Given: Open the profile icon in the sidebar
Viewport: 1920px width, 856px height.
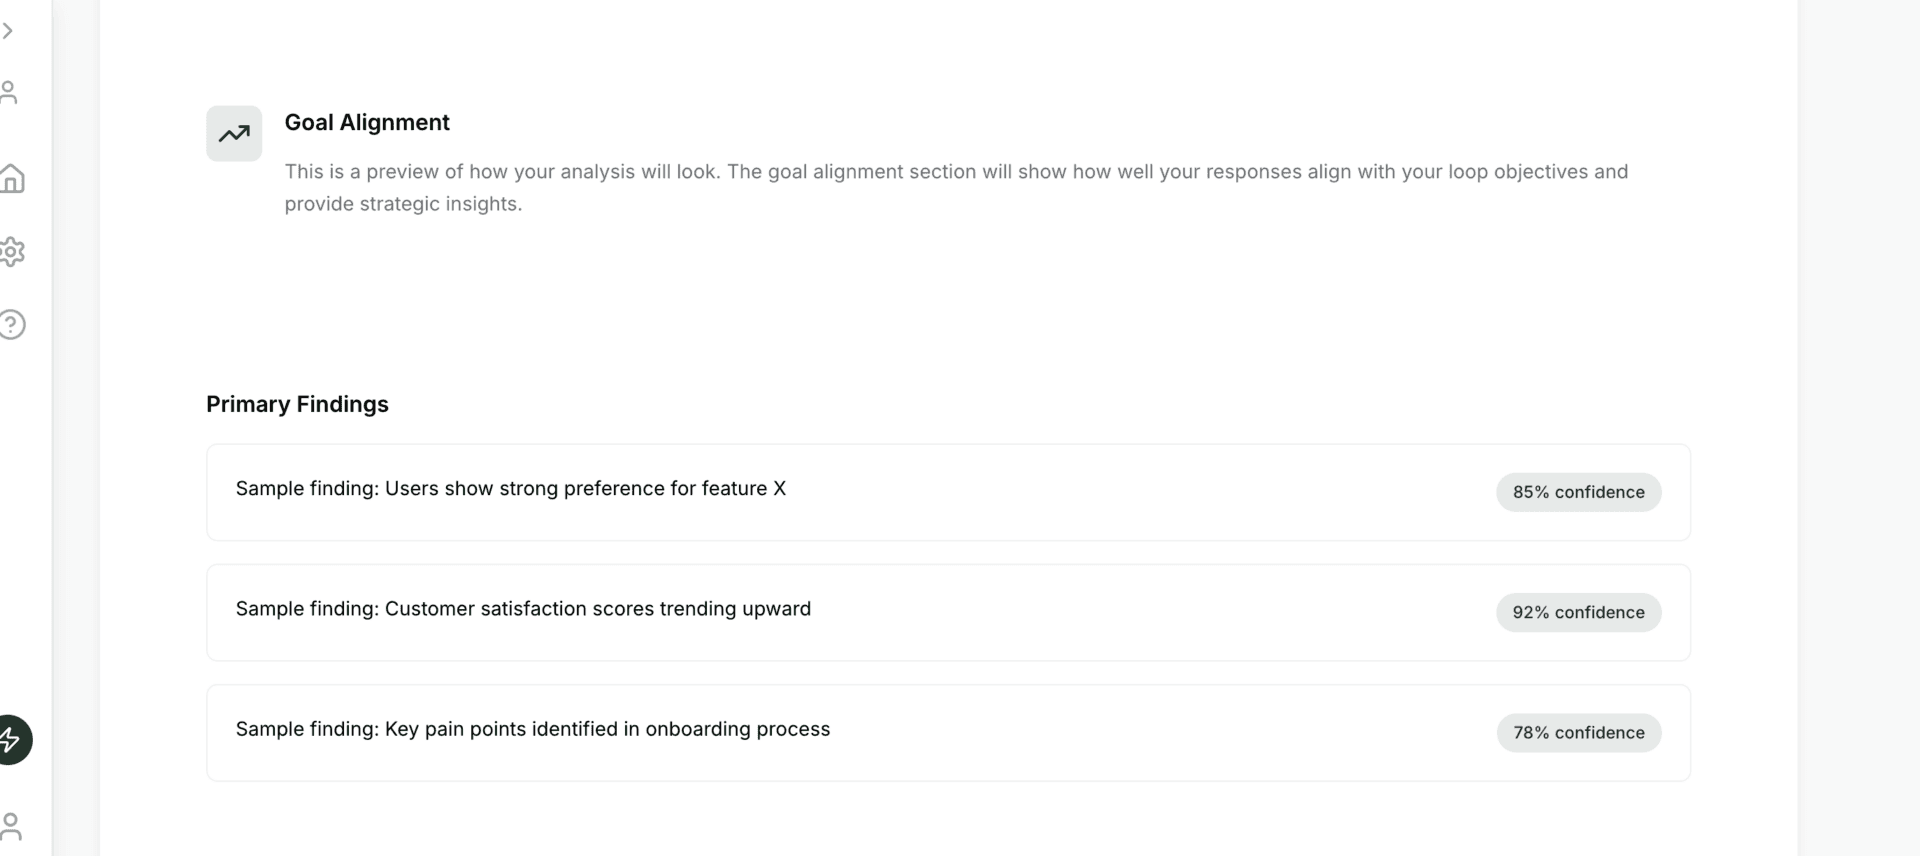Looking at the screenshot, I should pos(11,91).
